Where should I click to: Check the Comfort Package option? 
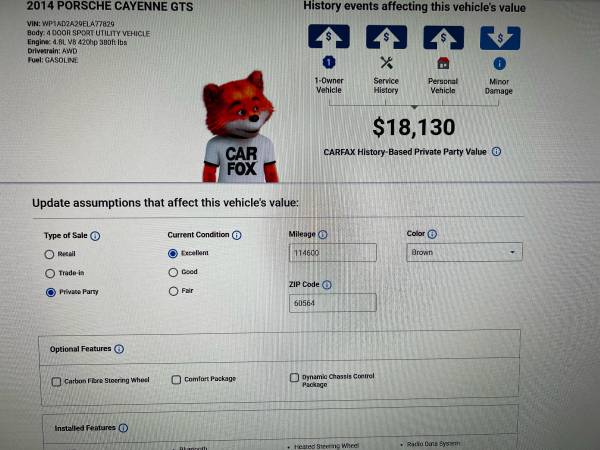tap(176, 380)
